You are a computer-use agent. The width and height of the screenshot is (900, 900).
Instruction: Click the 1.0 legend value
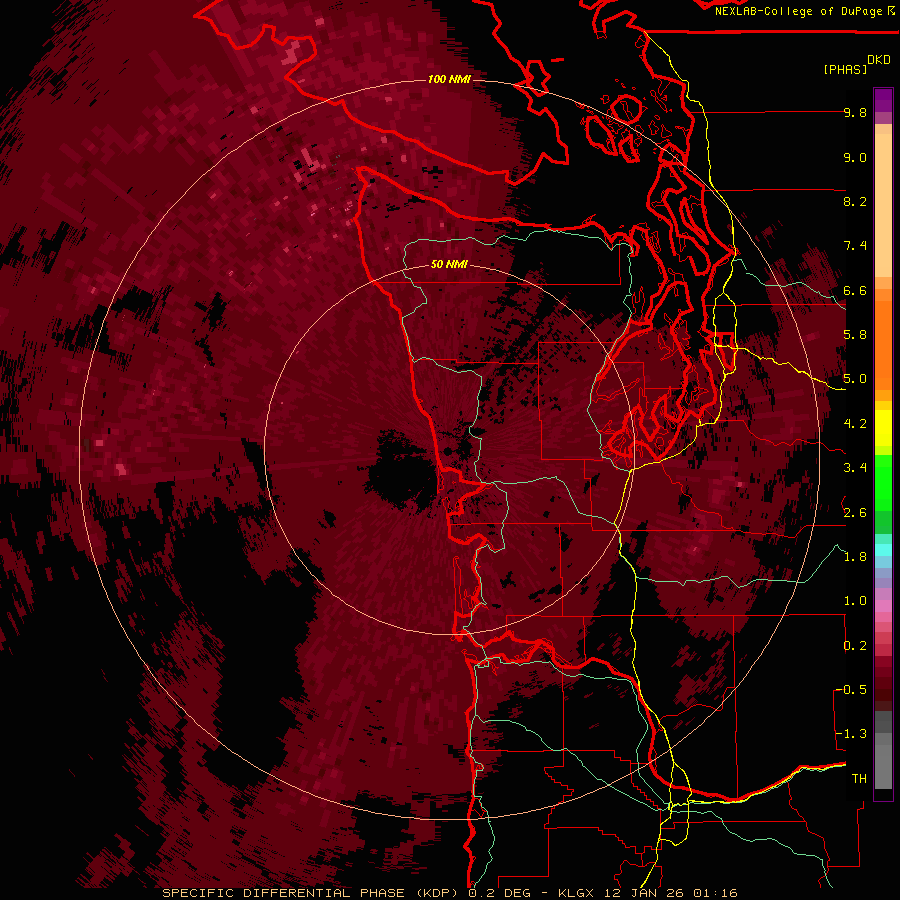coord(855,602)
